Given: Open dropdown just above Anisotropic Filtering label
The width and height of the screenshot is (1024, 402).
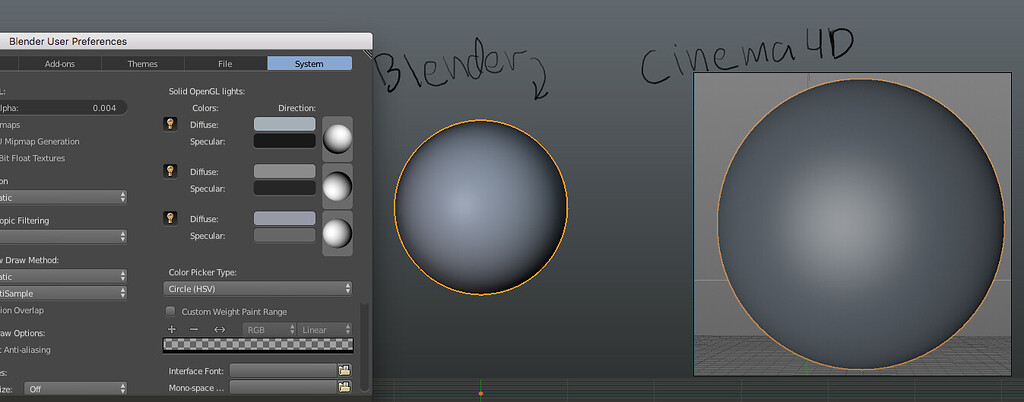Looking at the screenshot, I should (63, 197).
